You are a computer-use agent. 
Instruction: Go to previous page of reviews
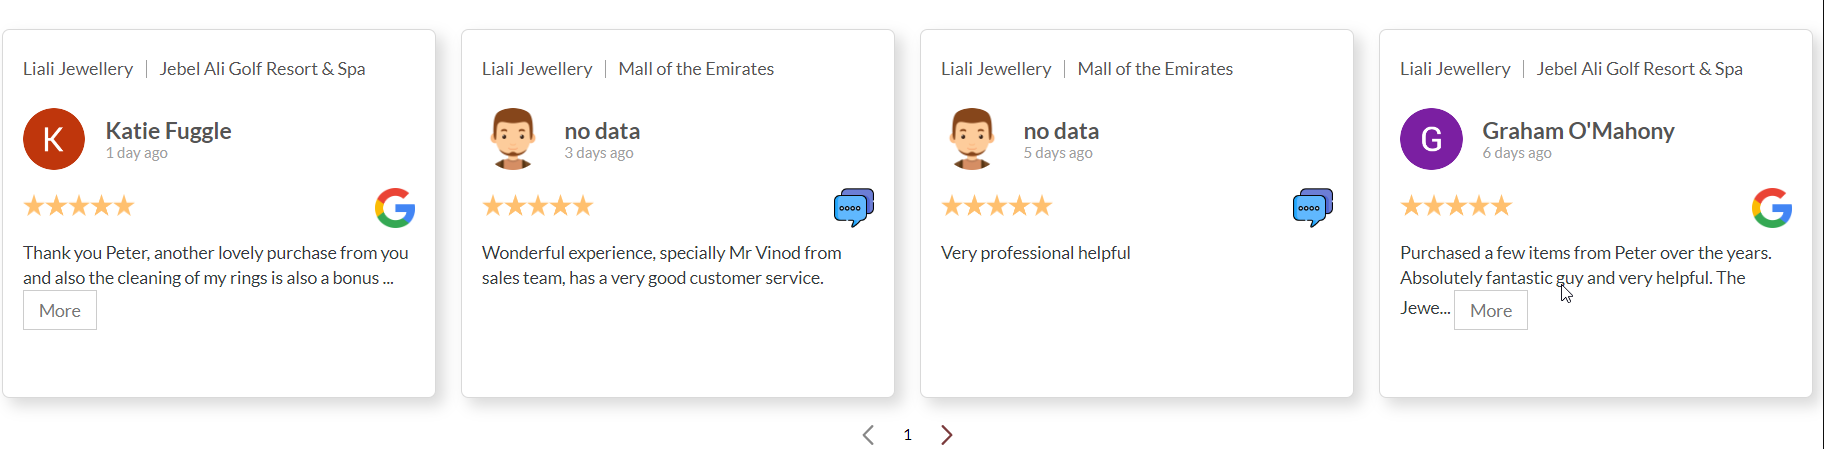868,435
